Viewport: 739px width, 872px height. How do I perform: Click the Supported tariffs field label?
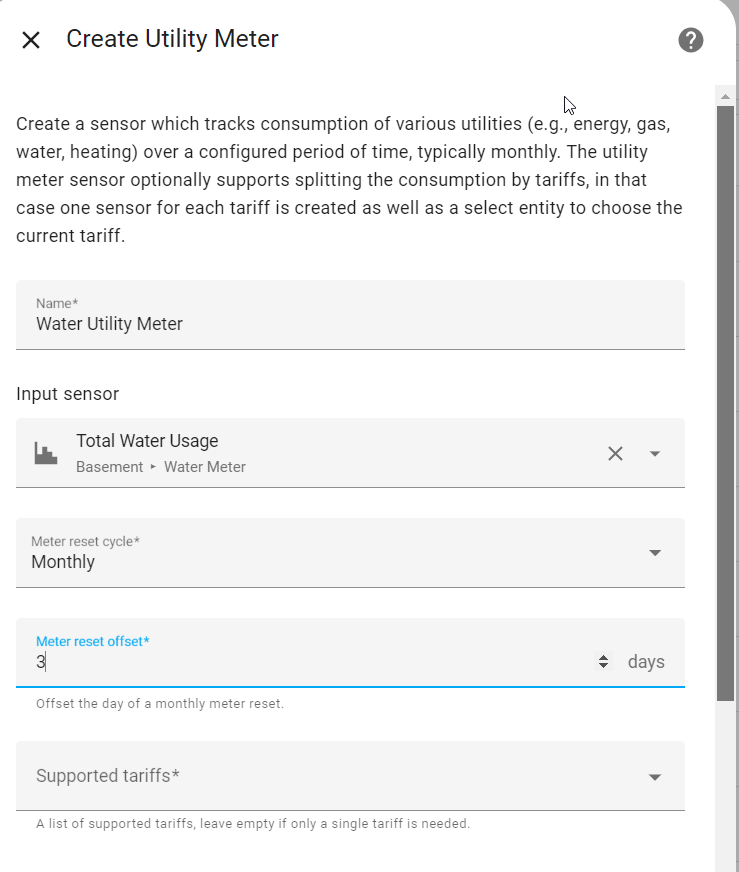point(108,776)
